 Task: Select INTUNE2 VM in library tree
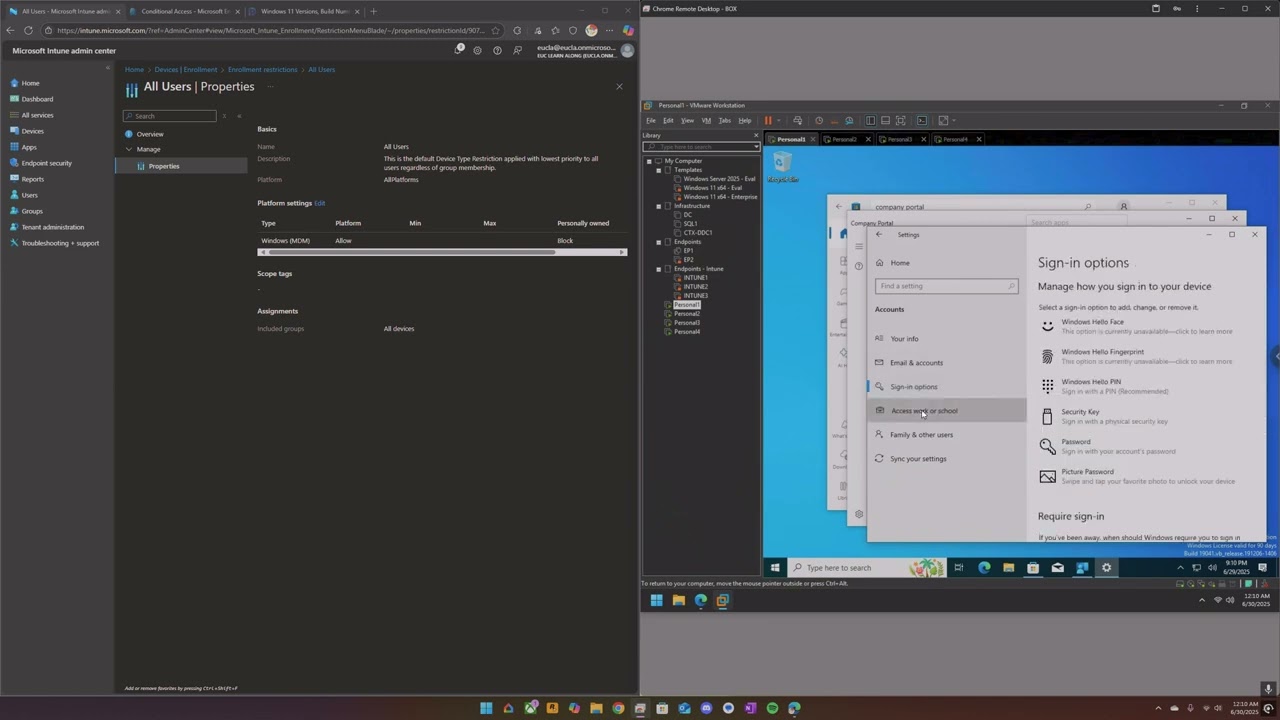[696, 287]
